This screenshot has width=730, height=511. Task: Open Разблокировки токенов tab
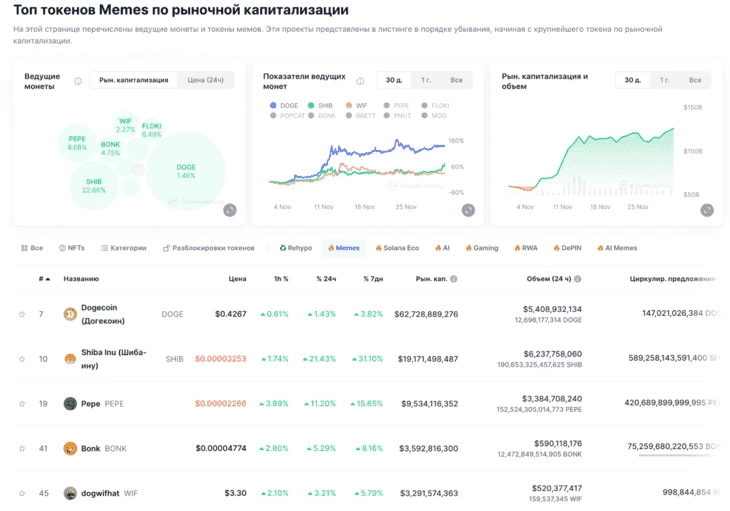(209, 248)
